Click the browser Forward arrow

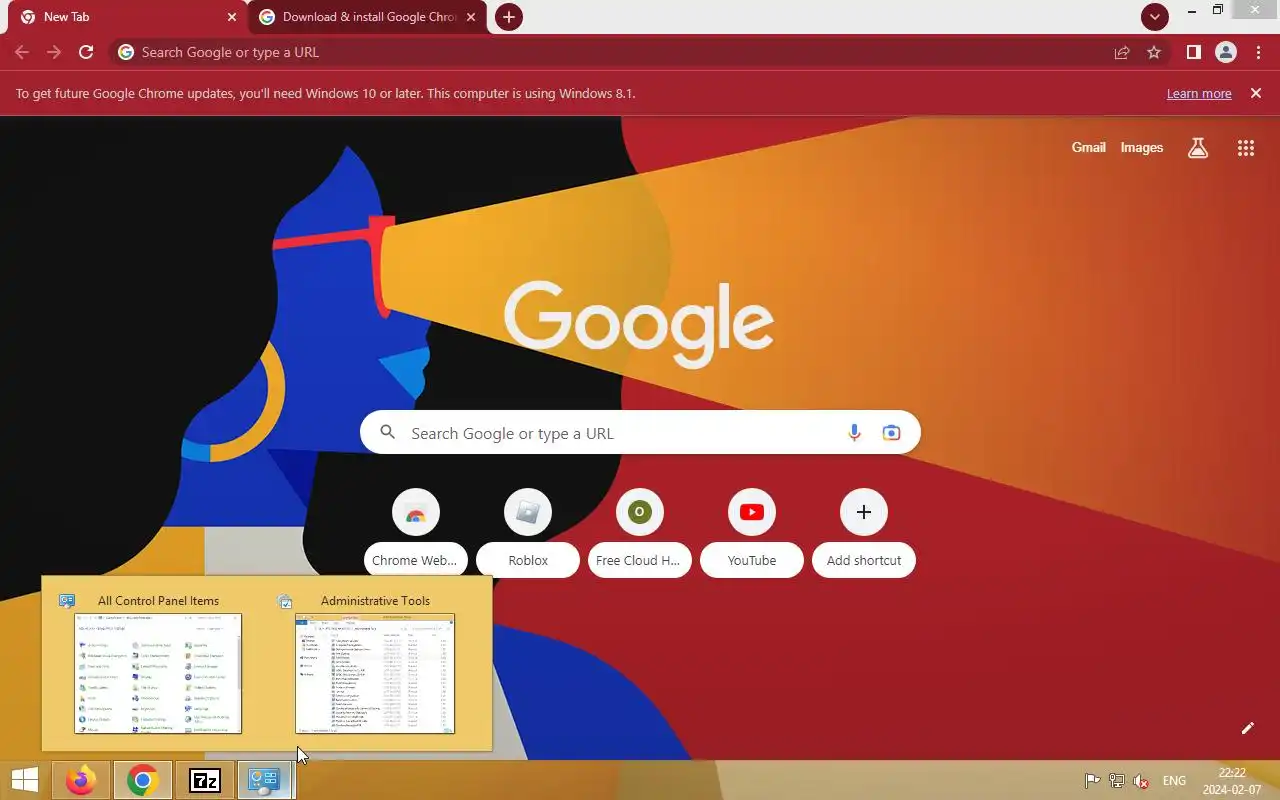(54, 52)
